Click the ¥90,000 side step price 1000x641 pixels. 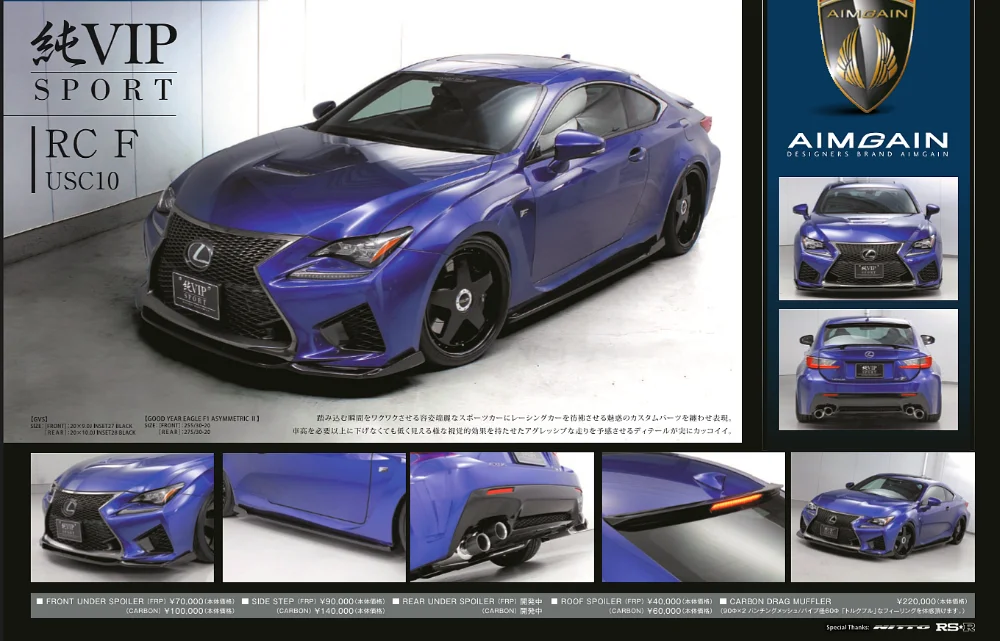coord(337,601)
